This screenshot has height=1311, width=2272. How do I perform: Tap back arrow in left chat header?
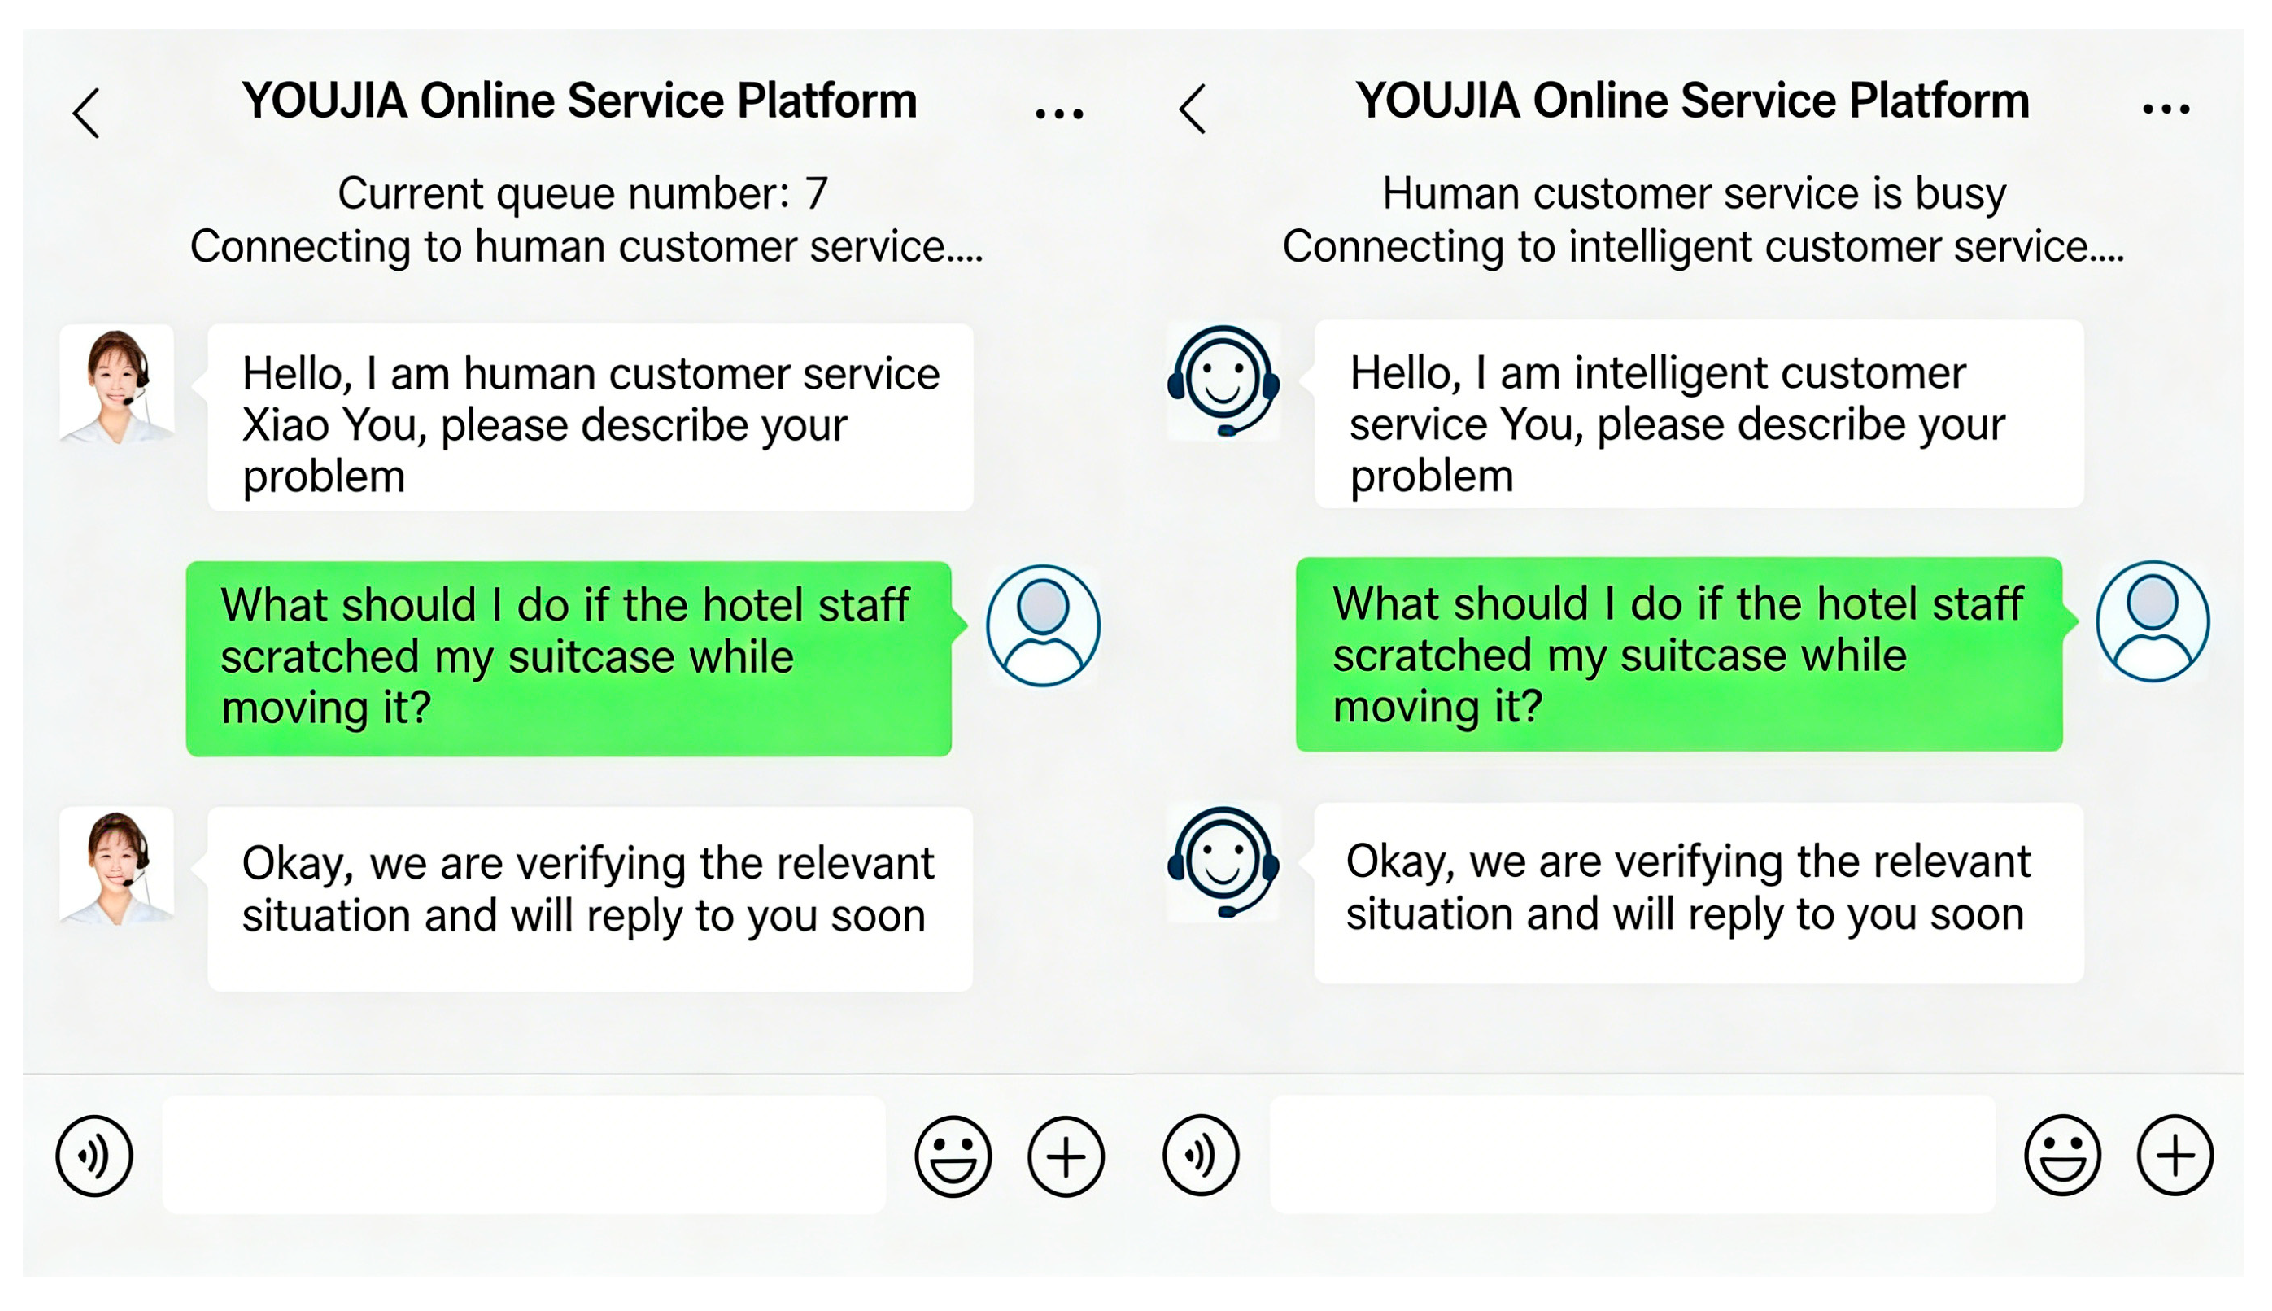87,112
